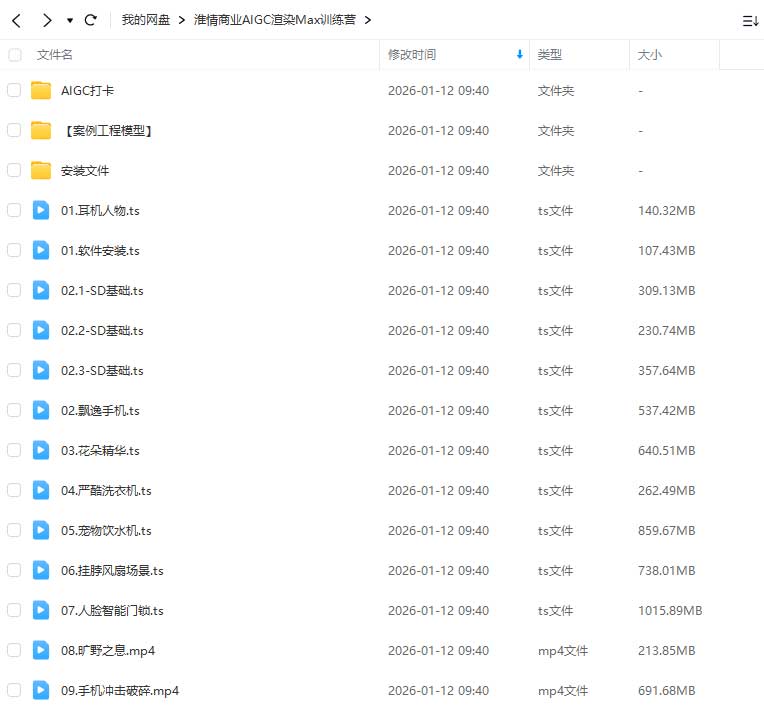Toggle the blue sort-direction arrow
764x710 pixels.
(520, 55)
